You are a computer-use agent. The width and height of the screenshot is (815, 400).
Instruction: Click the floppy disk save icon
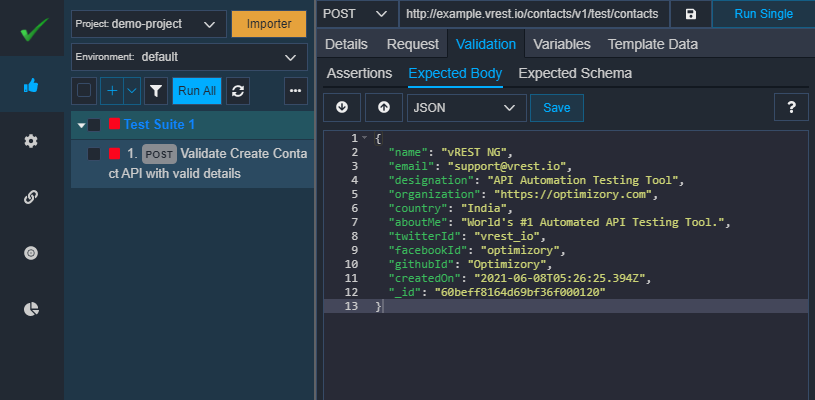(x=691, y=14)
